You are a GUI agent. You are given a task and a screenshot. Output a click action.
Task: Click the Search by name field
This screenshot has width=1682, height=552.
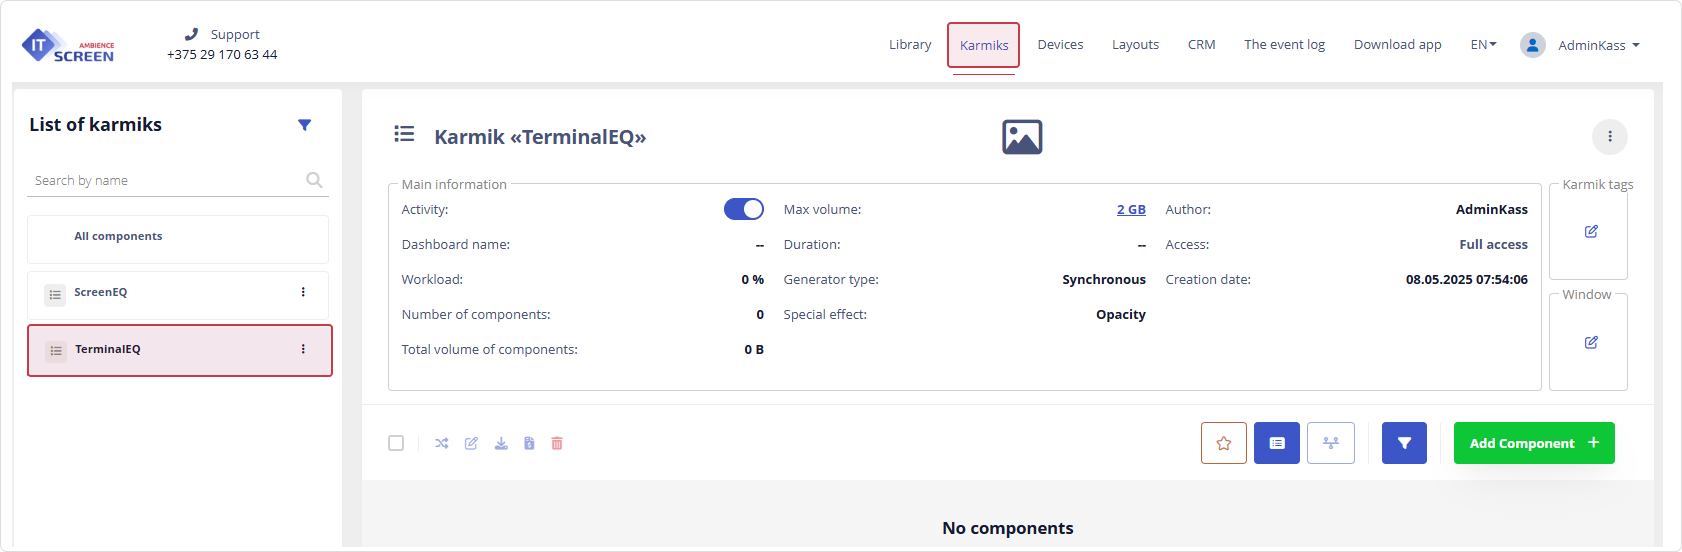point(165,181)
